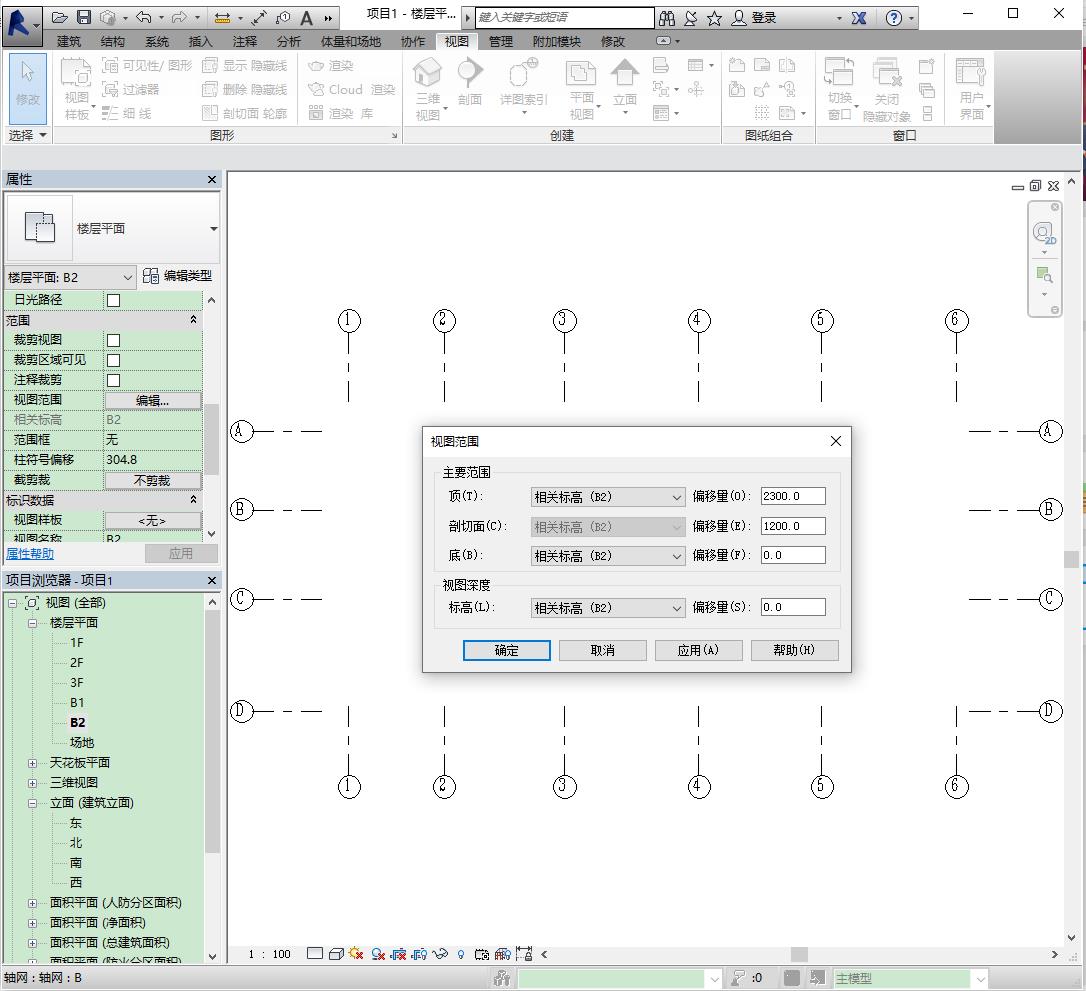This screenshot has width=1086, height=991.
Task: Click the keyword search box in title bar
Action: (x=564, y=17)
